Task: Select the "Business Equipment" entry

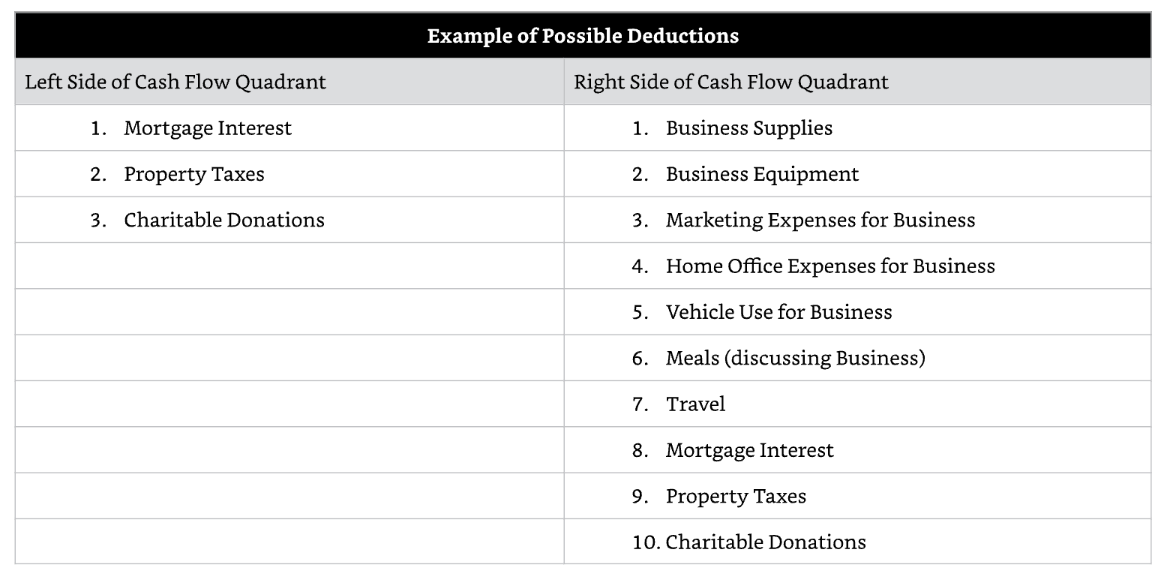Action: pos(762,174)
